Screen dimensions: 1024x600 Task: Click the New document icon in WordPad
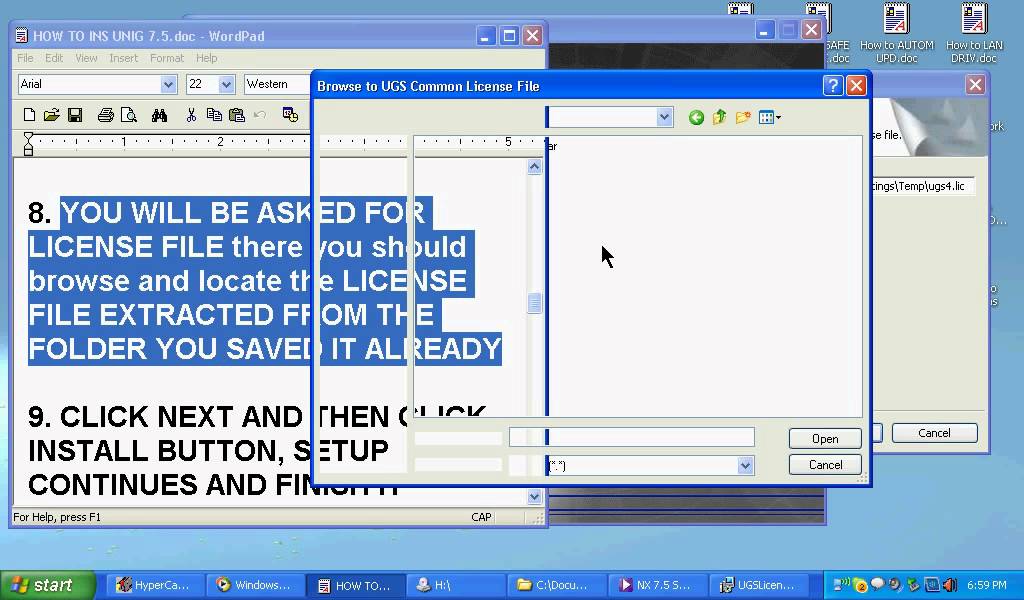(29, 116)
